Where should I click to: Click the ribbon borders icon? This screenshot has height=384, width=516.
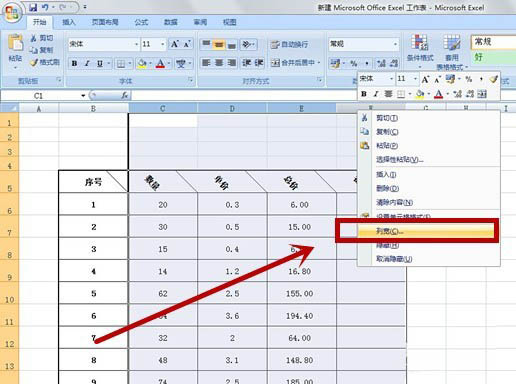coord(121,63)
